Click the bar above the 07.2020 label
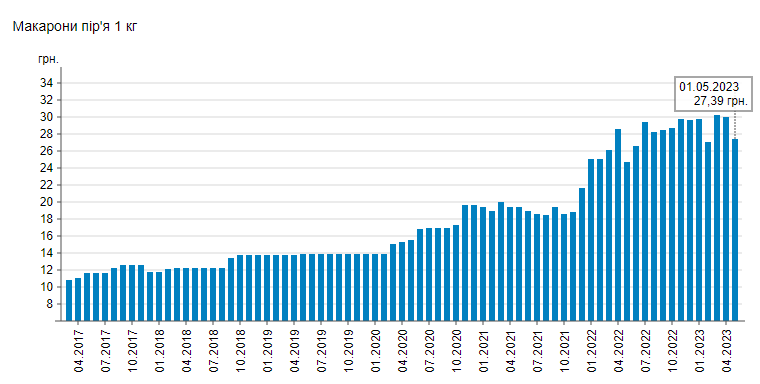The width and height of the screenshot is (760, 384). point(429,274)
